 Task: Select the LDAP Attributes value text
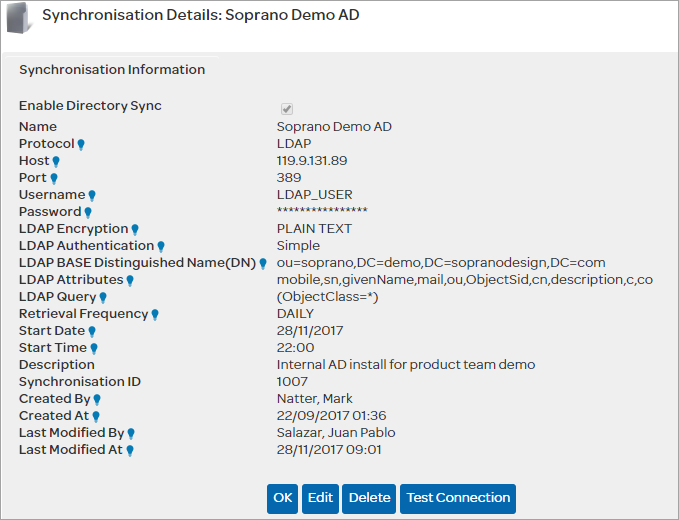coord(464,280)
